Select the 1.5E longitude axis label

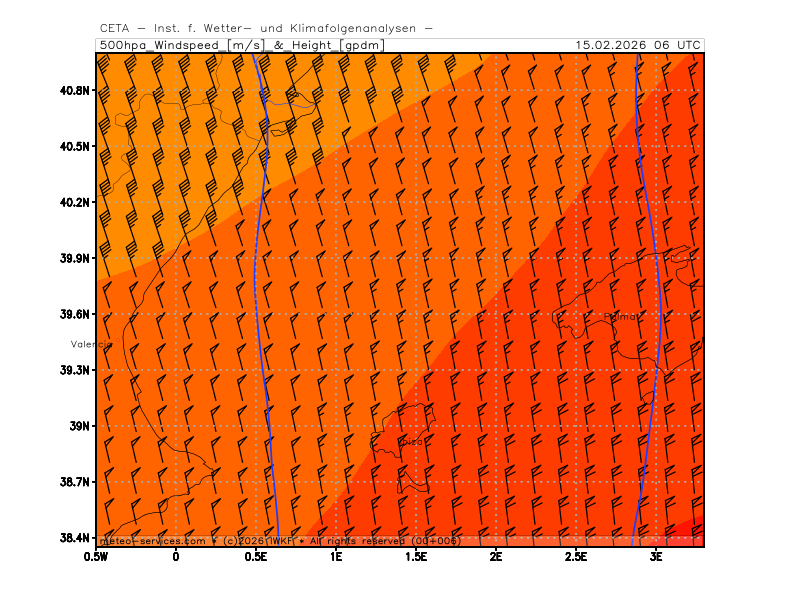coord(416,556)
